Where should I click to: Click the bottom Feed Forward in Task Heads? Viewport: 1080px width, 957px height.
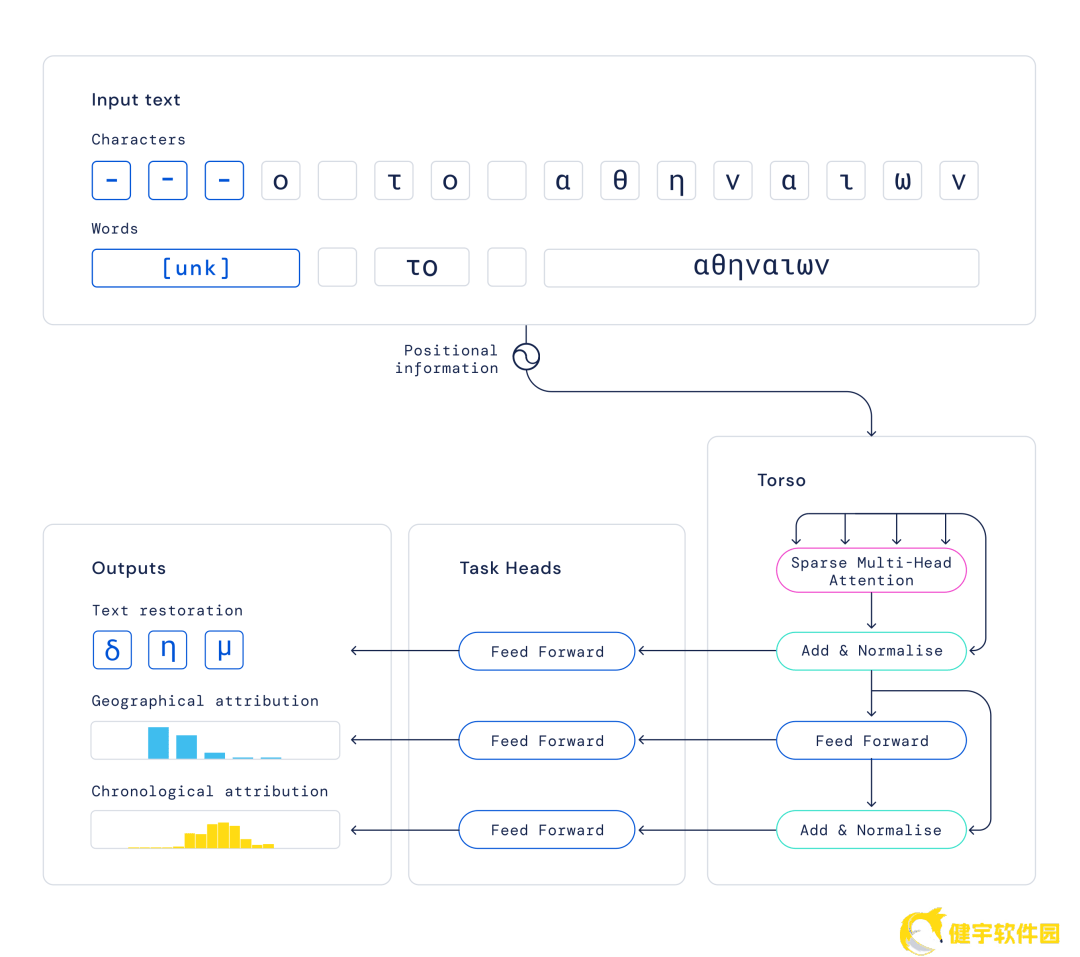pos(547,830)
